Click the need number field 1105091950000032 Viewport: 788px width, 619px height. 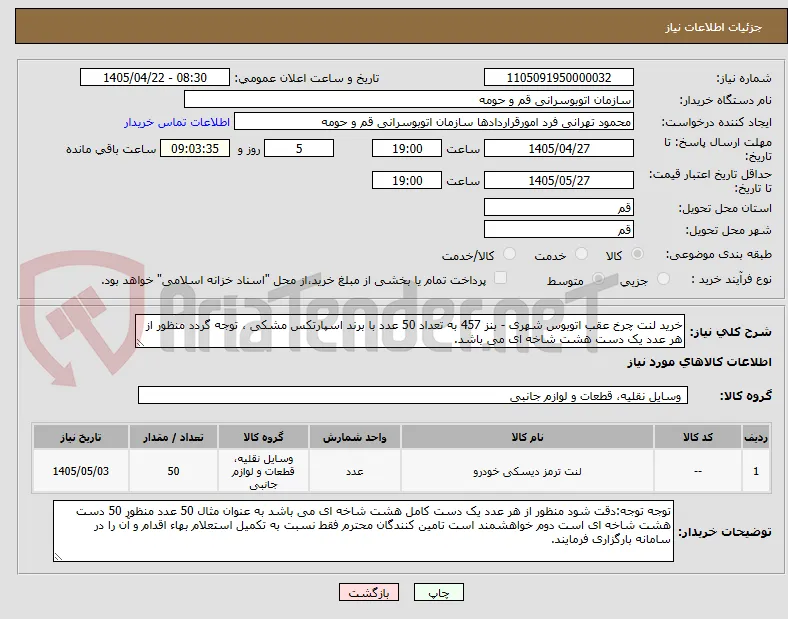[559, 78]
